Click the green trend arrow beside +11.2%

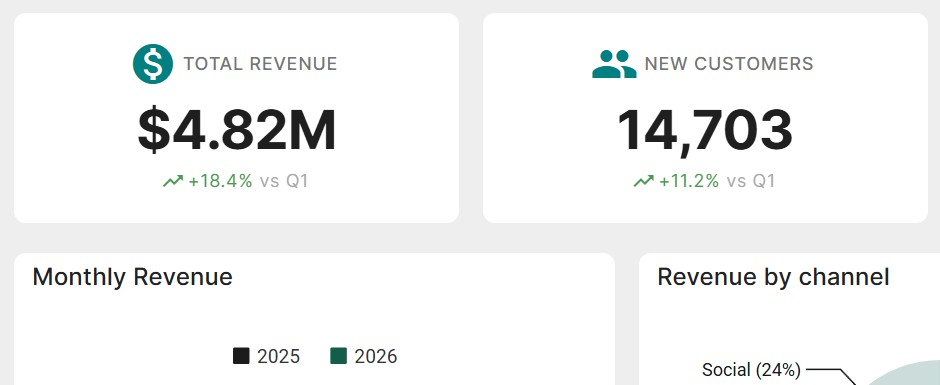coord(643,181)
